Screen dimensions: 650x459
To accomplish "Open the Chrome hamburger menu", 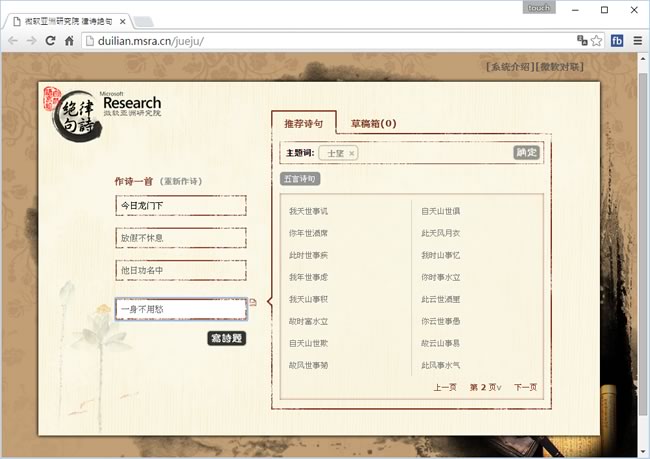I will coord(637,41).
